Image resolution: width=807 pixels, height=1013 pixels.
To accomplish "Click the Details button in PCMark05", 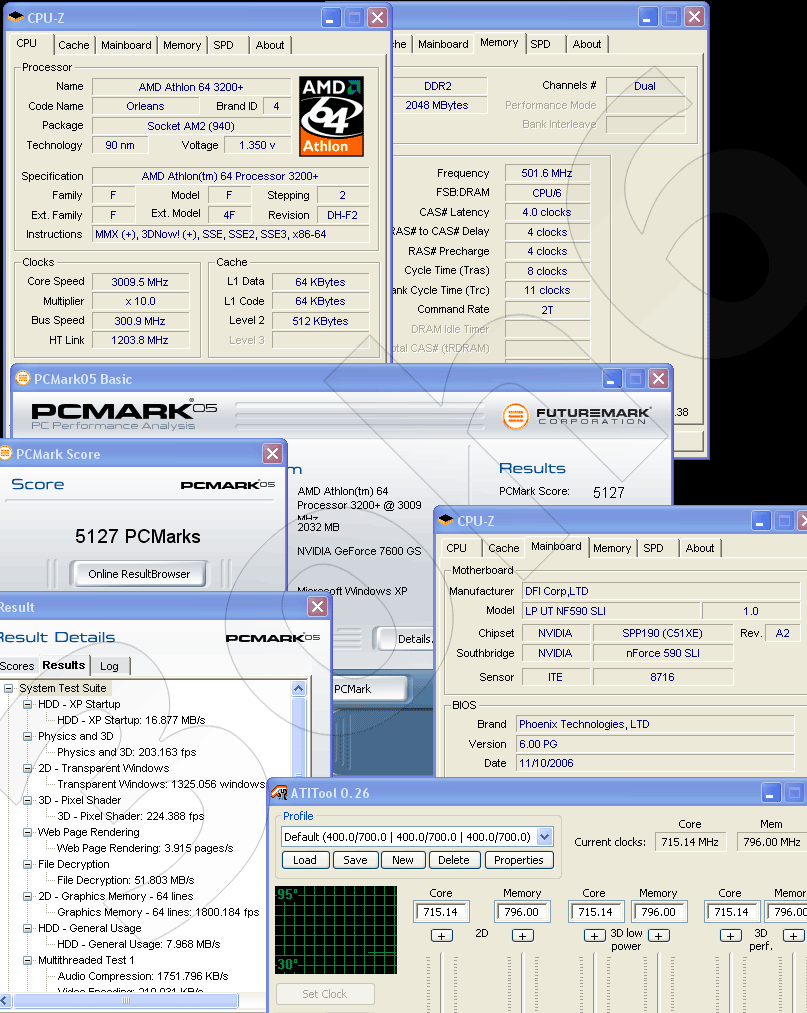I will tap(404, 639).
